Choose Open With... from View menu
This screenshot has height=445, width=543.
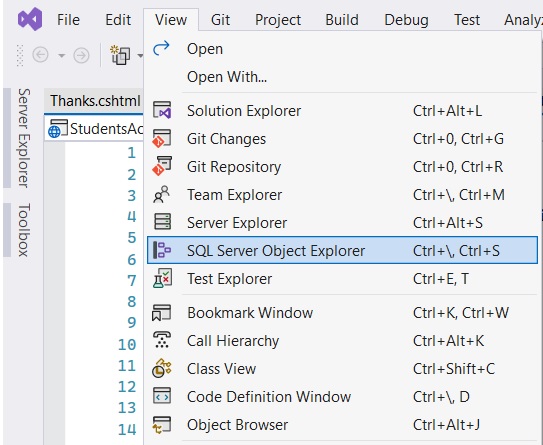(x=342, y=77)
